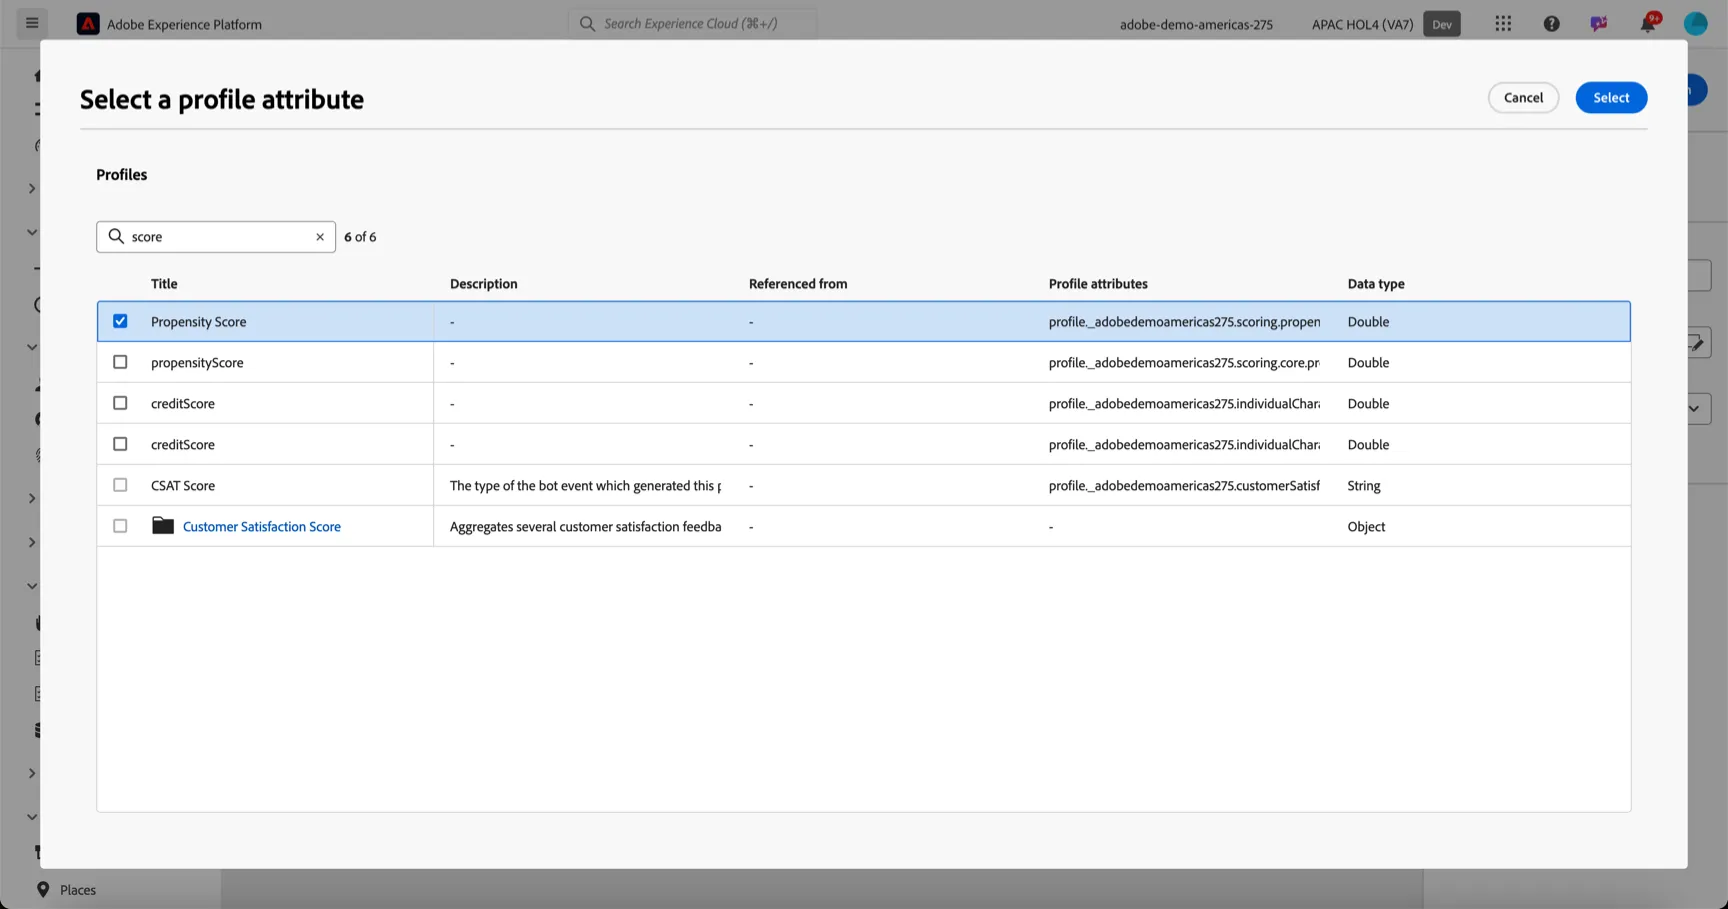
Task: Open the help question mark icon
Action: click(1551, 24)
